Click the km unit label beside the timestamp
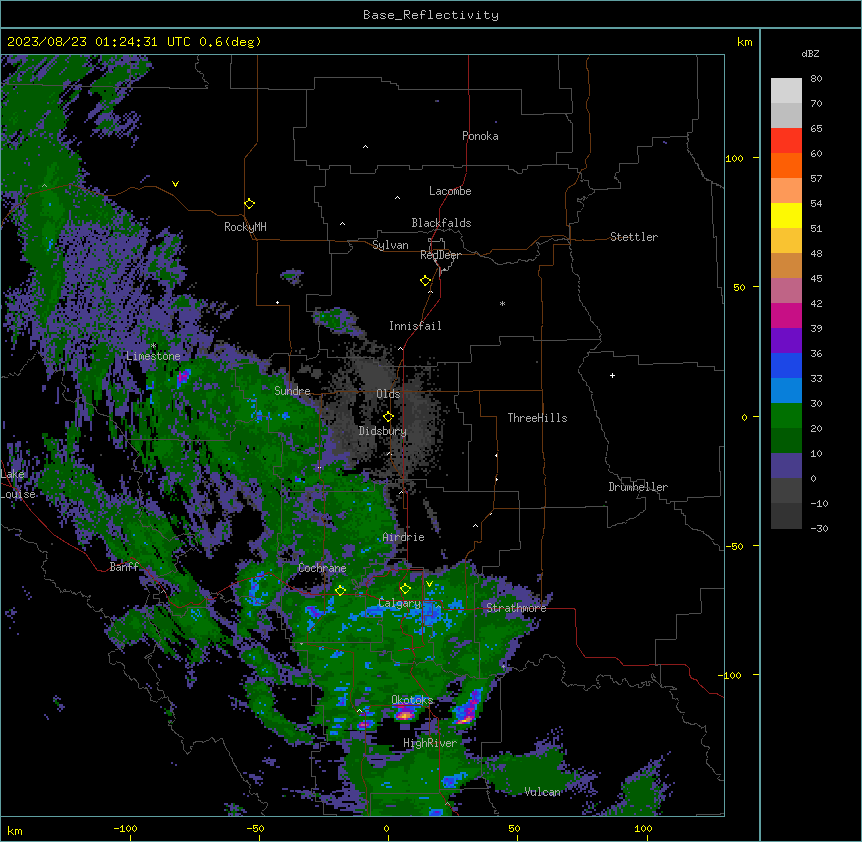Viewport: 862px width, 842px height. pyautogui.click(x=744, y=42)
